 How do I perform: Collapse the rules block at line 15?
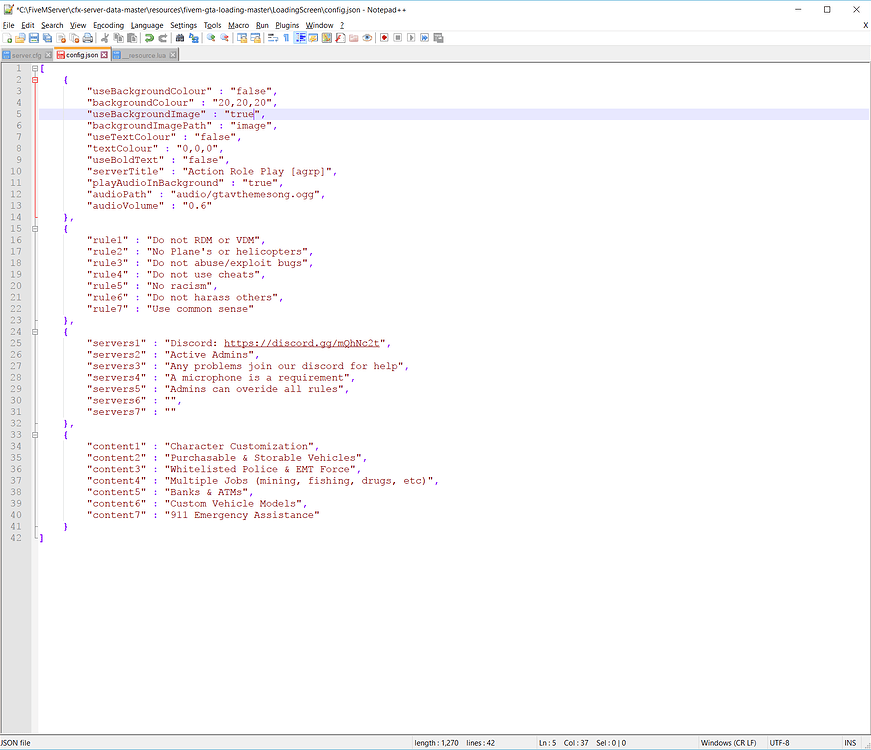click(35, 229)
